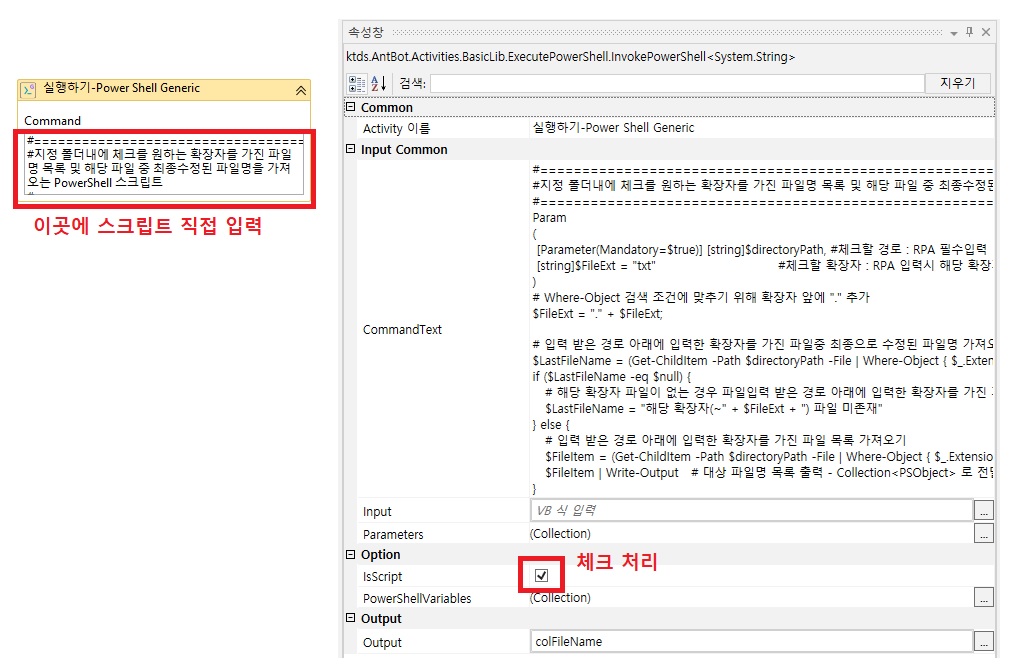This screenshot has width=1016, height=669.
Task: Collapse the Power Shell Generic activity
Action: pyautogui.click(x=300, y=90)
